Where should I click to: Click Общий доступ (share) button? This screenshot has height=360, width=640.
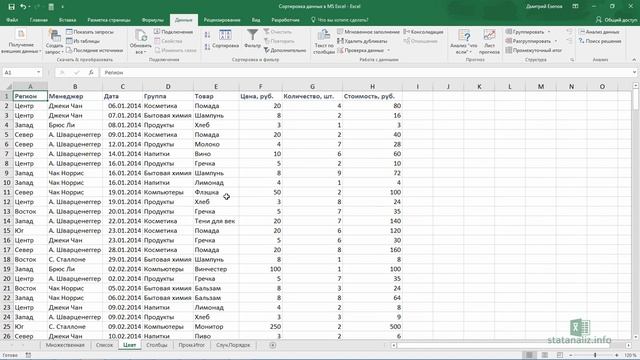click(616, 20)
